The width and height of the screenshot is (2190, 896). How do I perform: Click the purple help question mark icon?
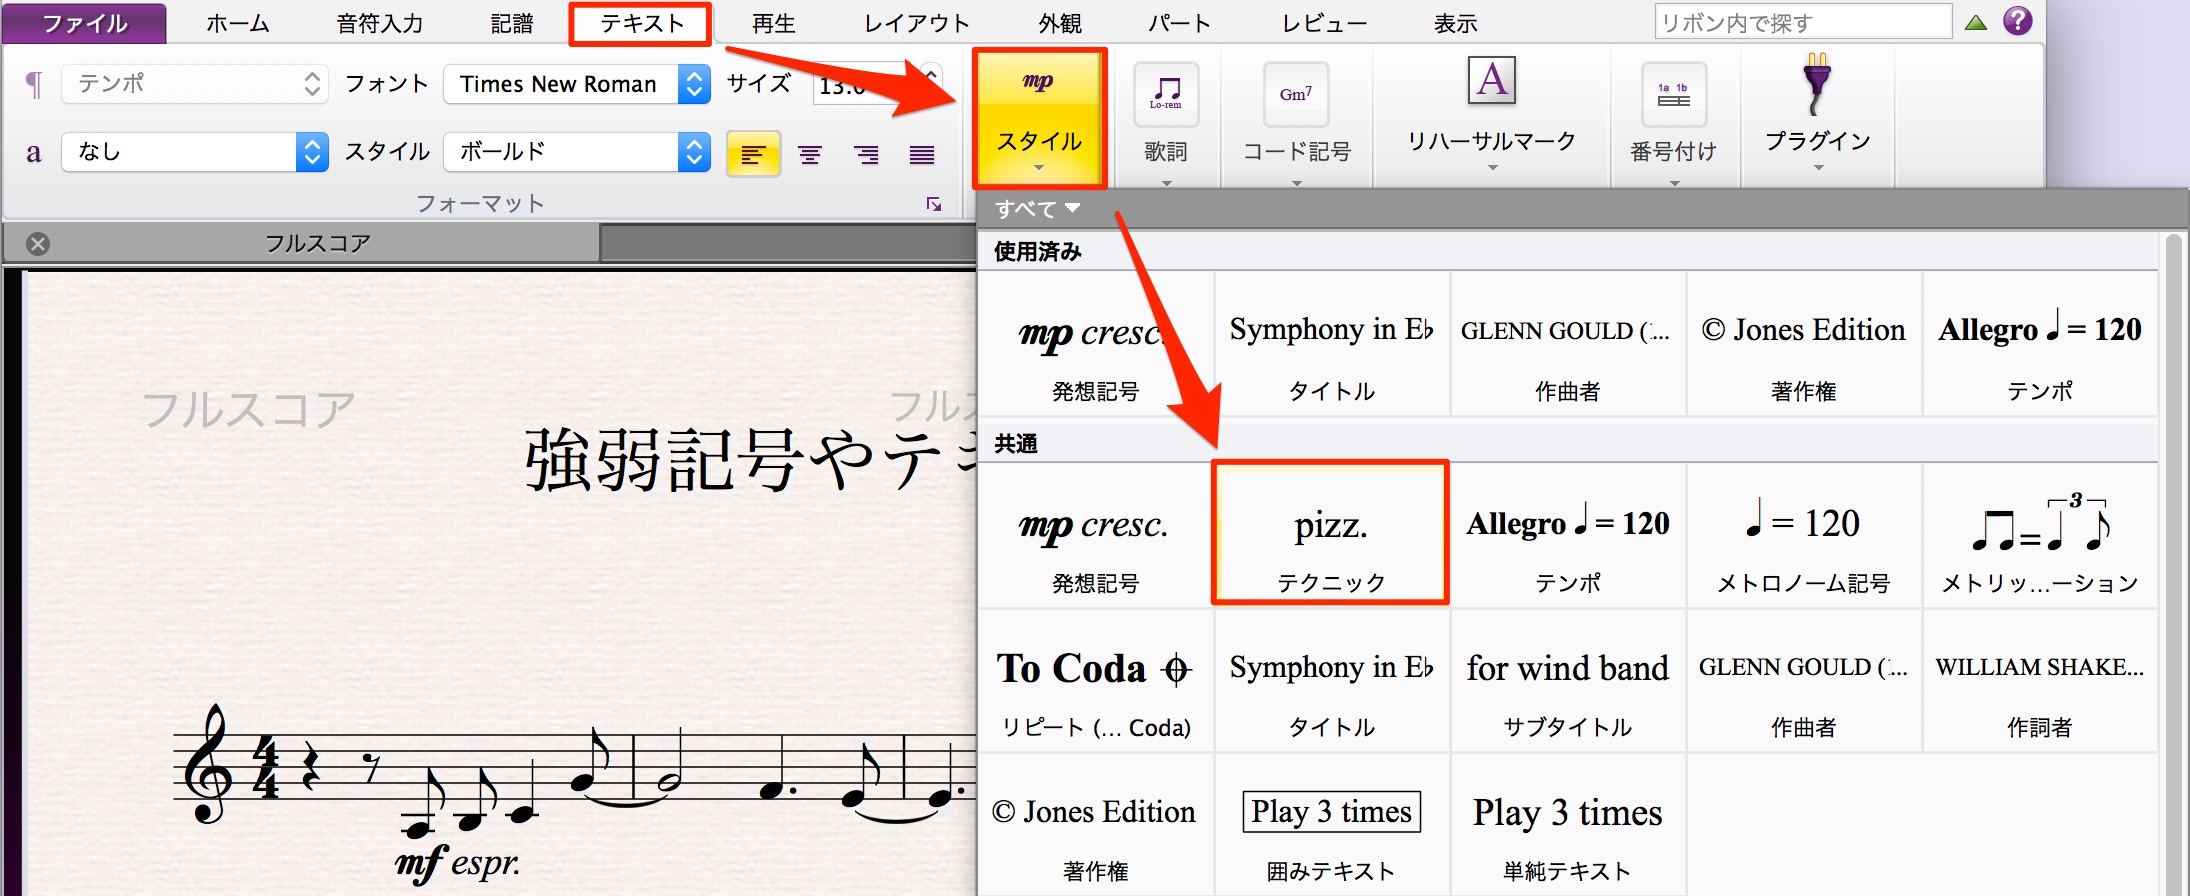click(2018, 21)
